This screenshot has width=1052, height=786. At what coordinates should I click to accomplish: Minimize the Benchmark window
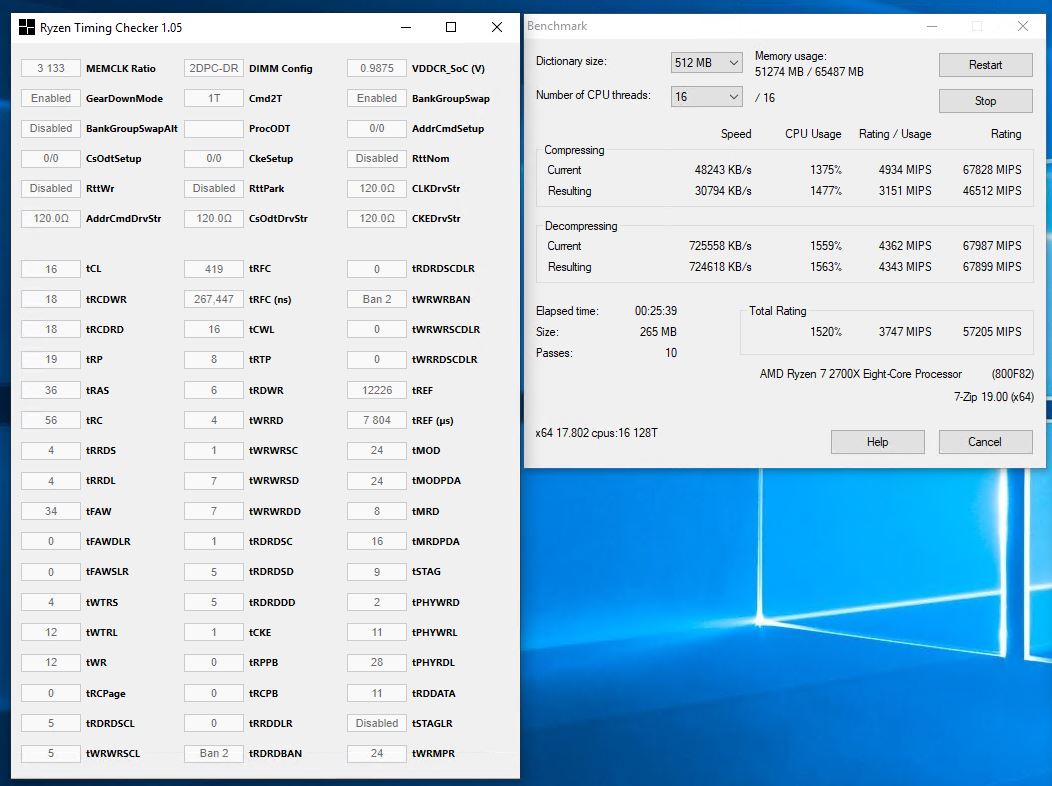point(931,27)
